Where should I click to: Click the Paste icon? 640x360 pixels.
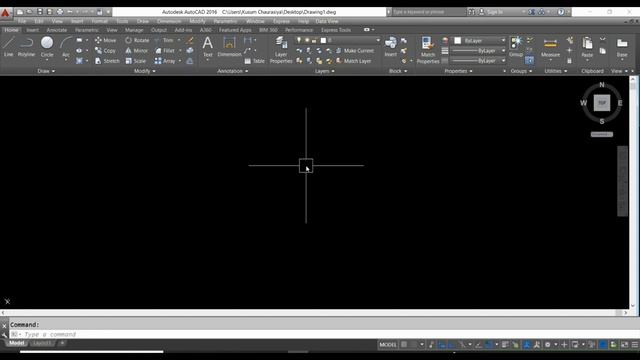587,47
